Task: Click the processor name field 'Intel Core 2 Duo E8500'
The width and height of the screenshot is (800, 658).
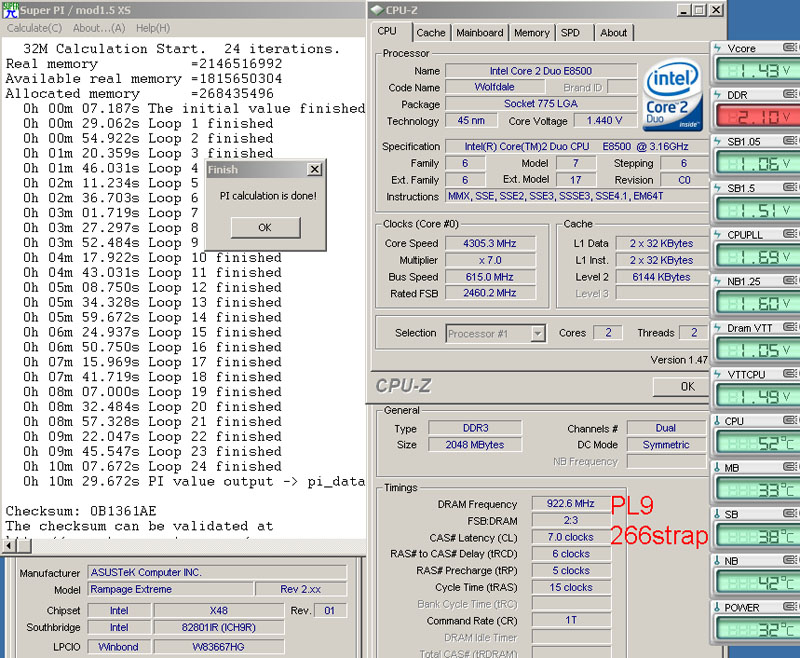Action: point(541,70)
